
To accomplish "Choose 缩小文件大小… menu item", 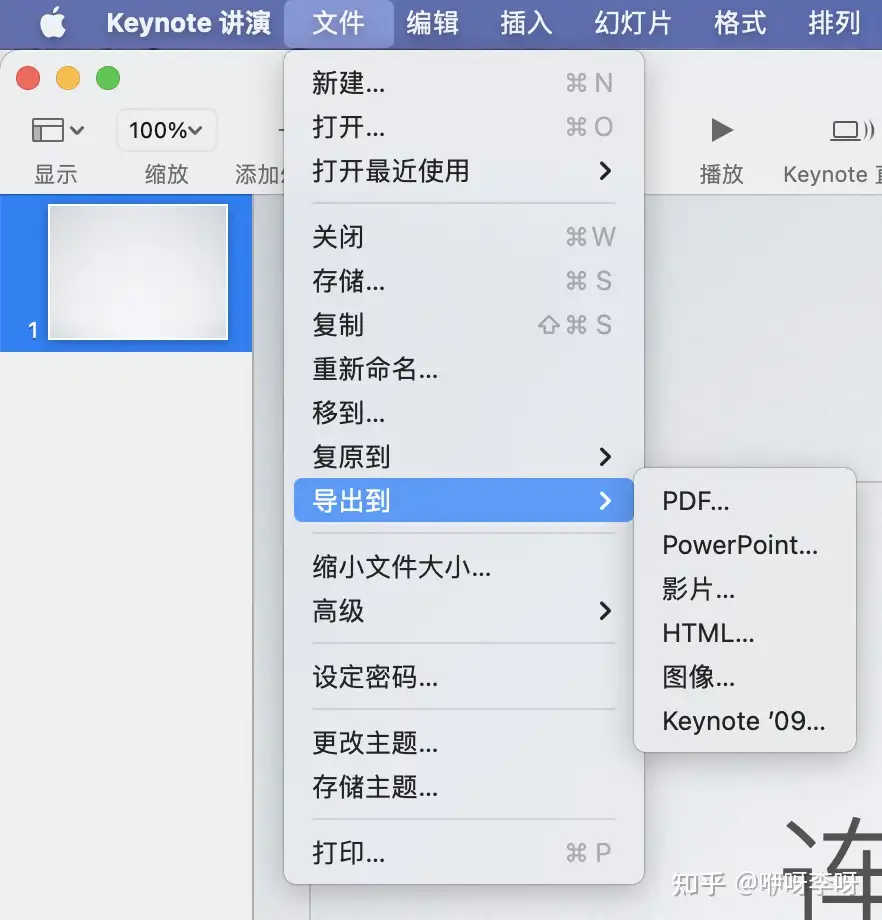I will tap(464, 567).
